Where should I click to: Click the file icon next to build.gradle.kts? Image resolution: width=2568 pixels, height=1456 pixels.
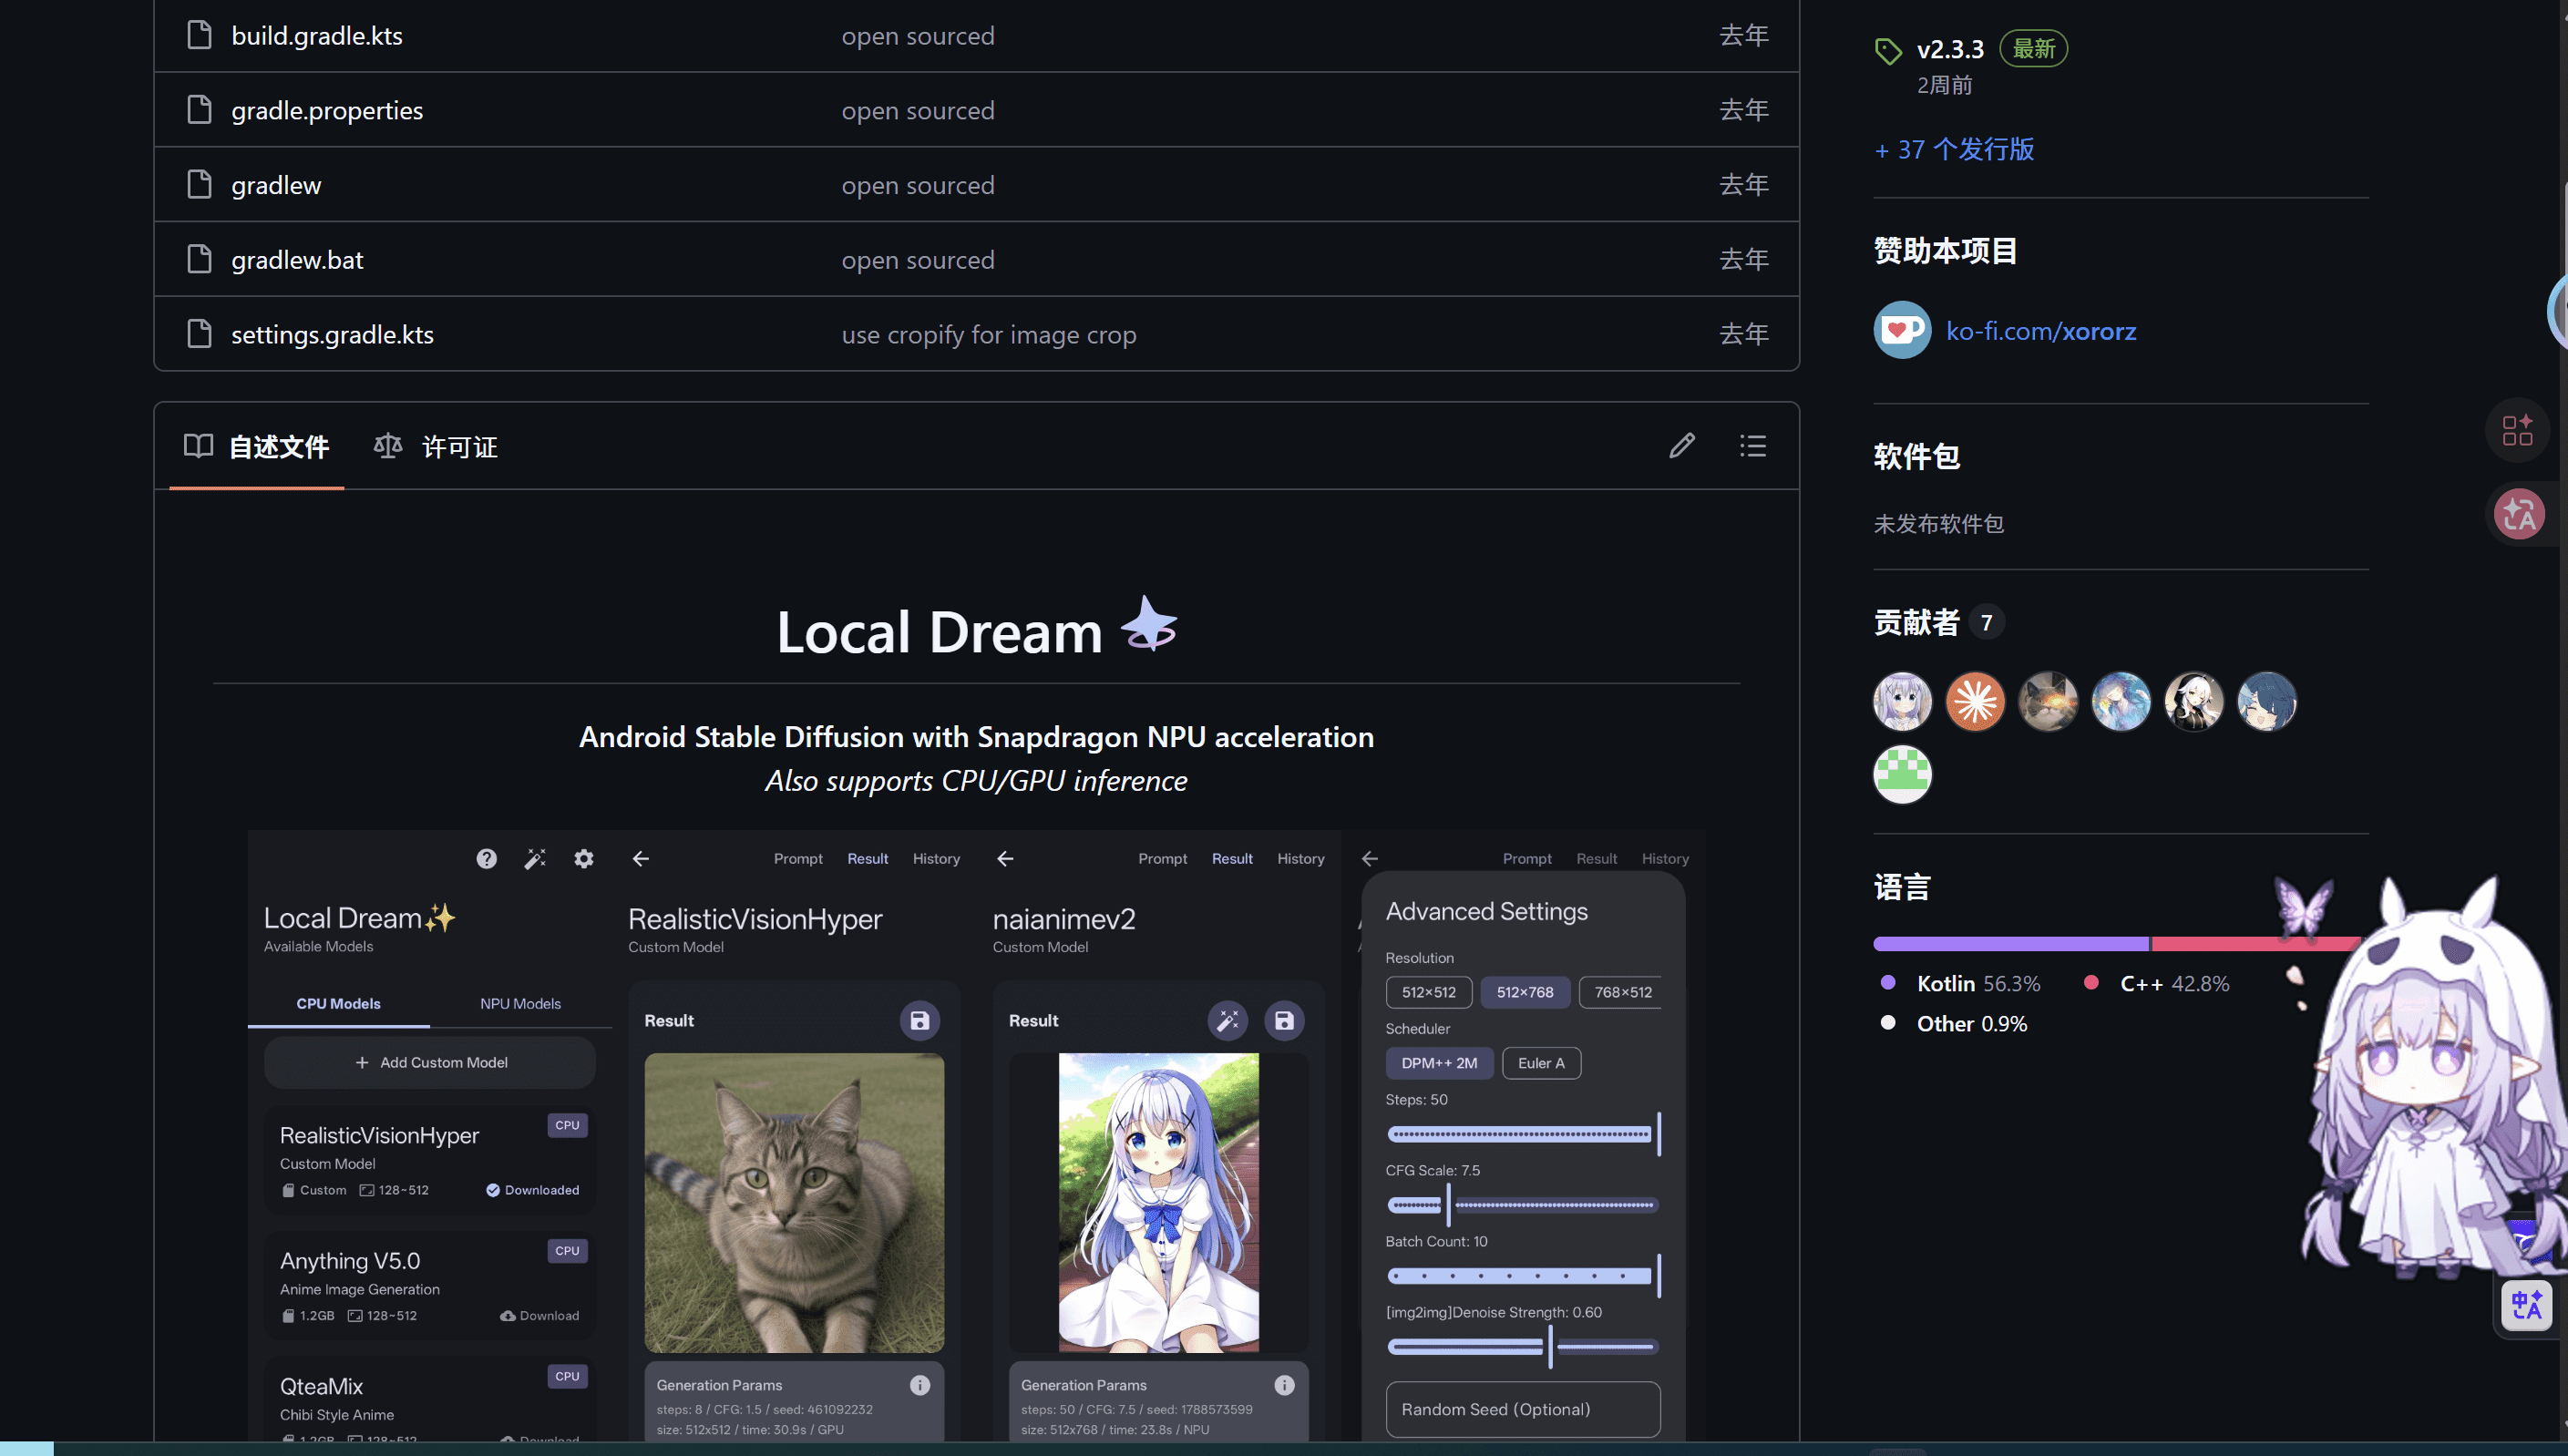point(200,35)
